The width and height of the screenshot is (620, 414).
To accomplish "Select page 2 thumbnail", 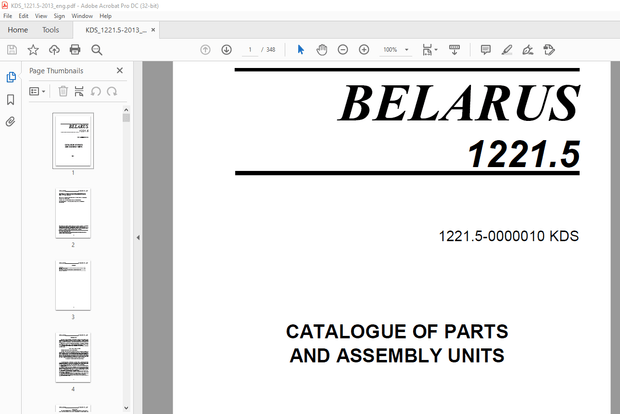I will click(73, 214).
